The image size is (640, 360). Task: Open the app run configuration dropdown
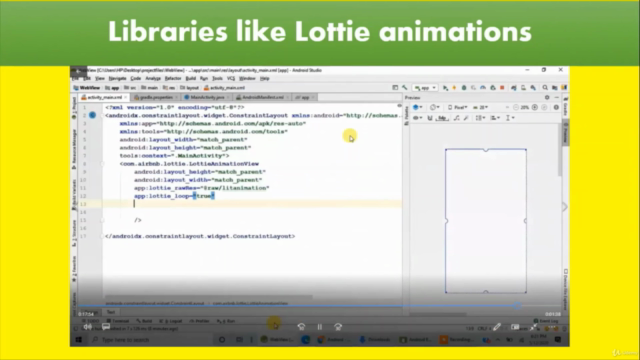pos(425,88)
